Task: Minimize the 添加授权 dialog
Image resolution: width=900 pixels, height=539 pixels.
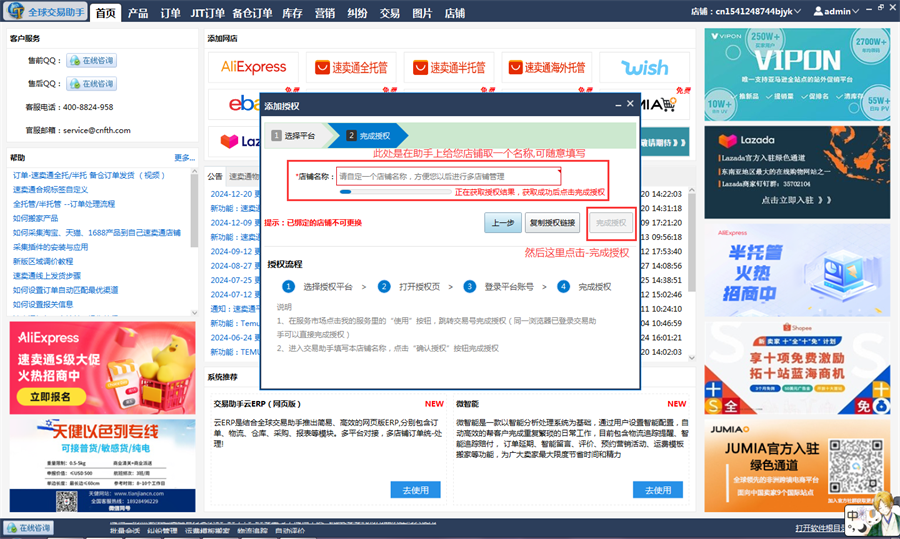Action: coord(618,105)
